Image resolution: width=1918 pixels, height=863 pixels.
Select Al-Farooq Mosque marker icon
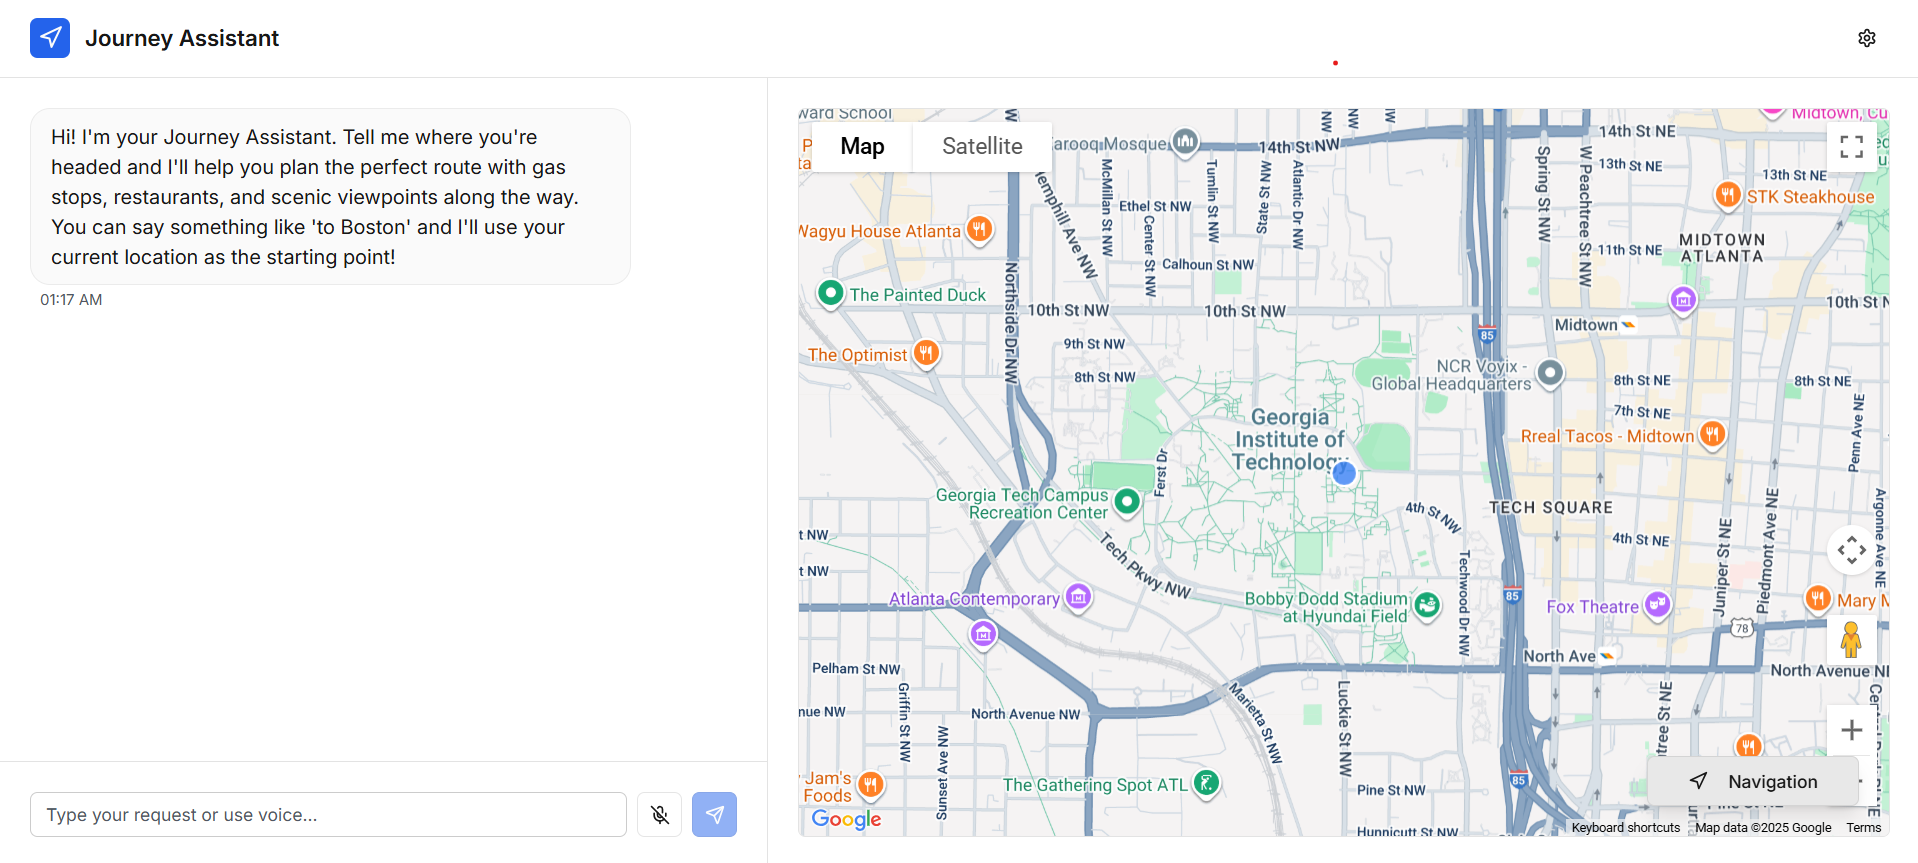pyautogui.click(x=1185, y=141)
